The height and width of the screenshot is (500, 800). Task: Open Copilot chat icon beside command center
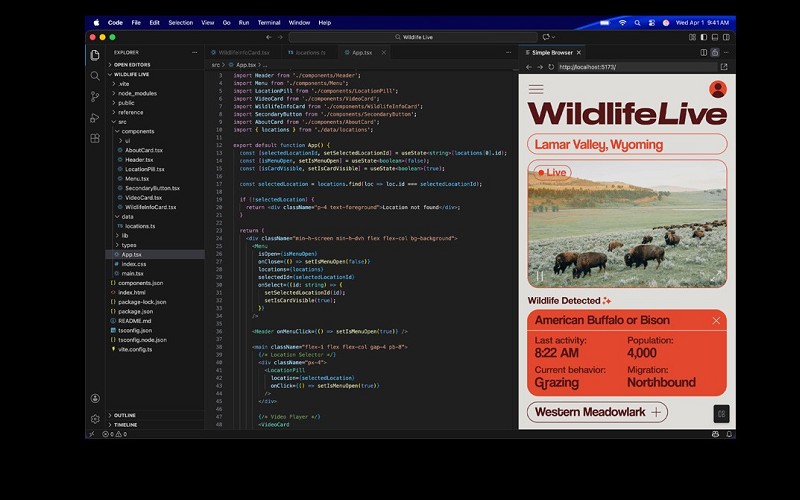point(548,37)
